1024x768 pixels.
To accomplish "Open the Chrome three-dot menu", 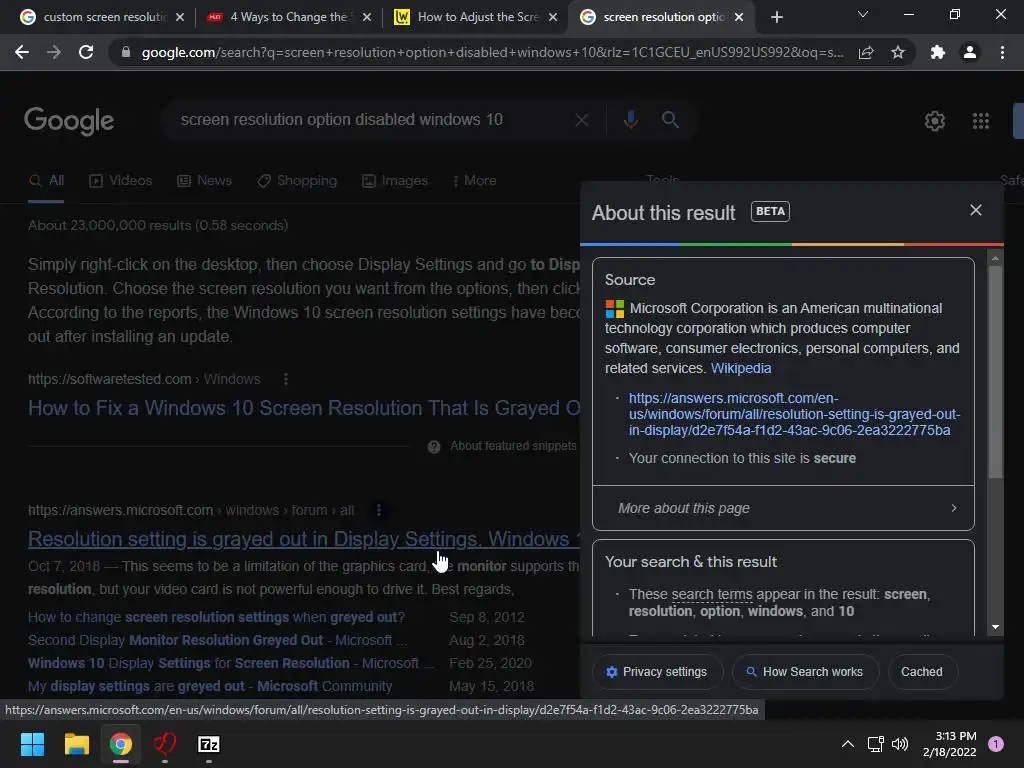I will coord(1002,52).
